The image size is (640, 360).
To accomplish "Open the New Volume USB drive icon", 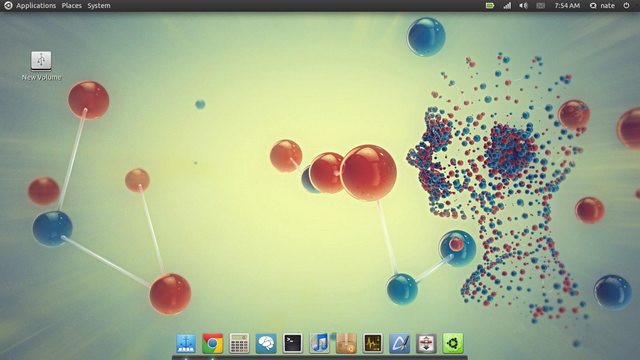I will click(x=41, y=61).
